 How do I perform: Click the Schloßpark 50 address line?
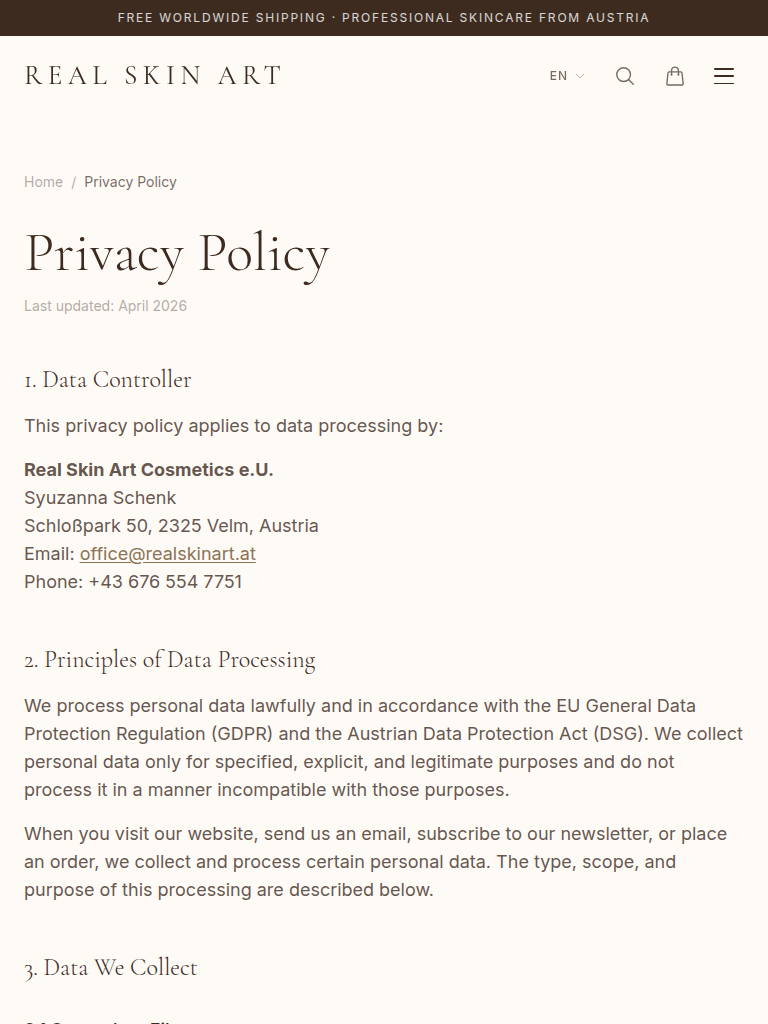(x=171, y=526)
